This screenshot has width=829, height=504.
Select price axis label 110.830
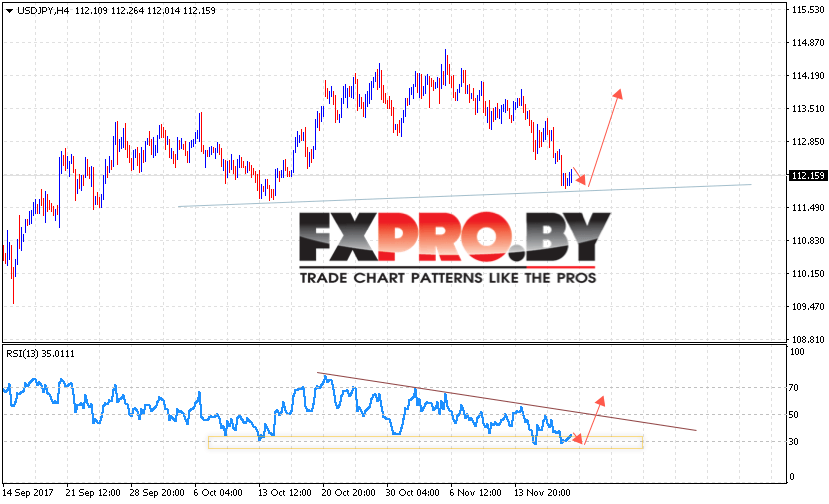tap(808, 241)
